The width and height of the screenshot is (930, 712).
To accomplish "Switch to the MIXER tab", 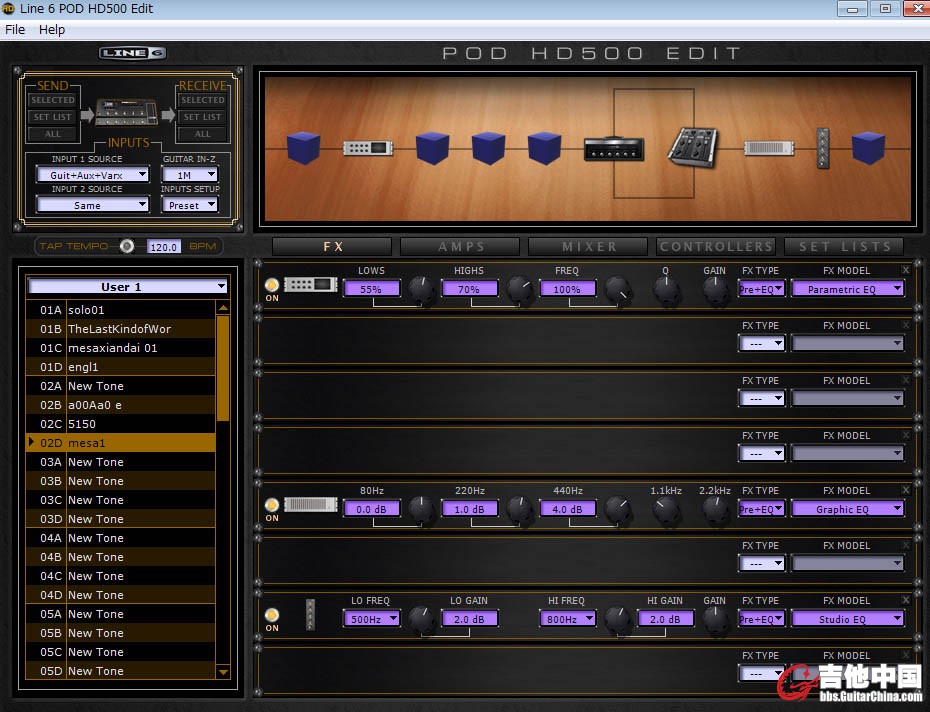I will (588, 246).
